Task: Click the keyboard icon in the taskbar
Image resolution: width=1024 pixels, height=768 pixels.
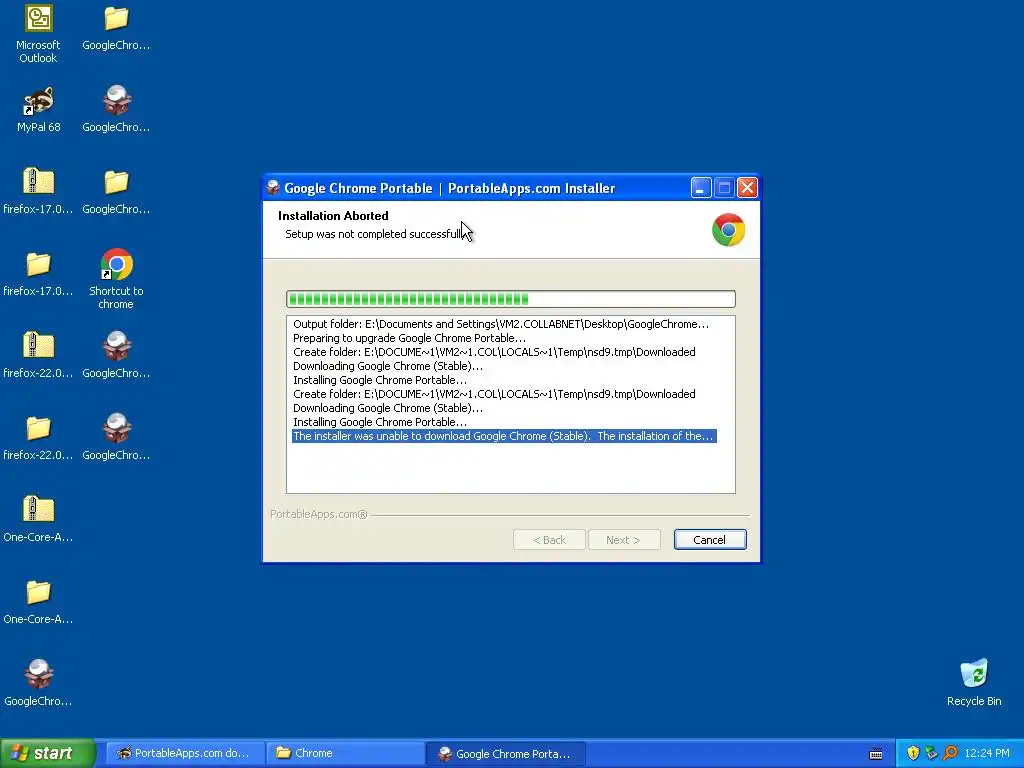Action: pos(876,754)
